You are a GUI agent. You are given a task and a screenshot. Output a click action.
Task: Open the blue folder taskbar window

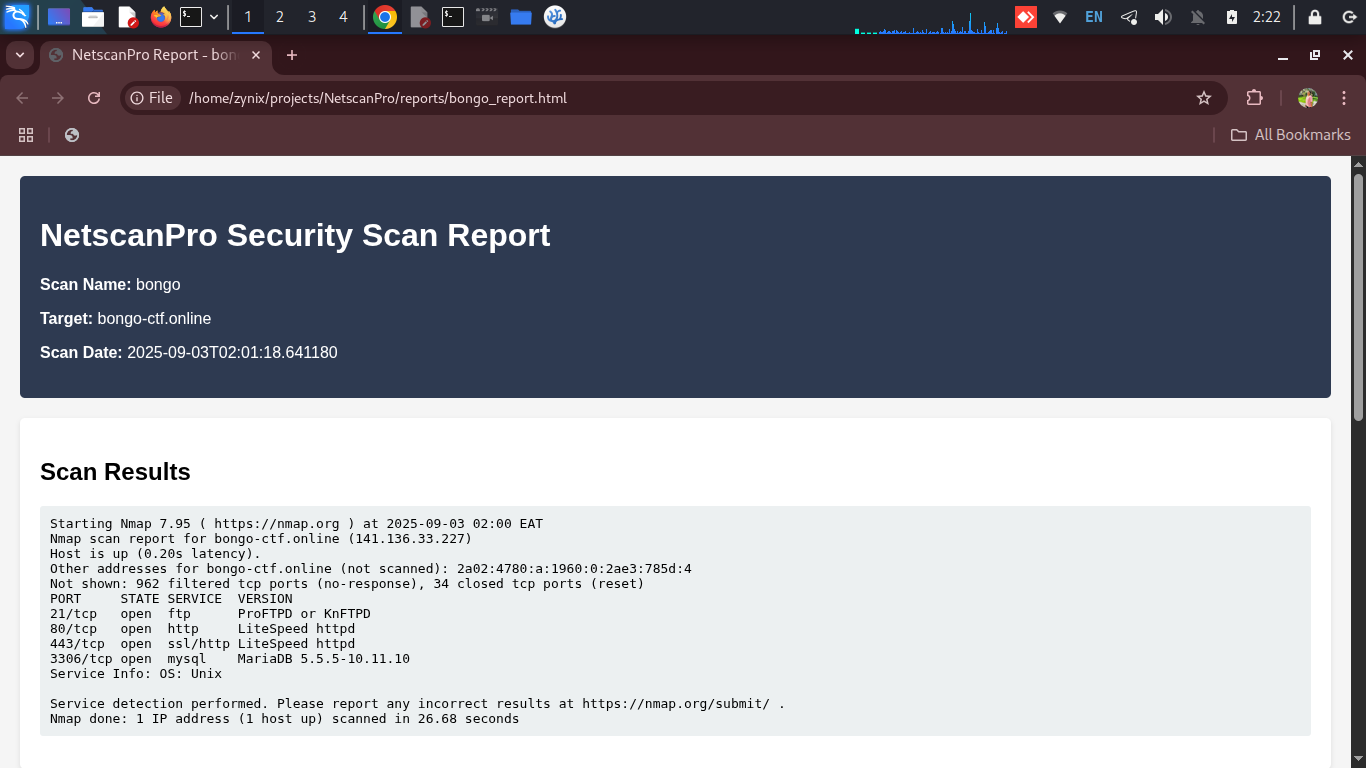point(521,17)
